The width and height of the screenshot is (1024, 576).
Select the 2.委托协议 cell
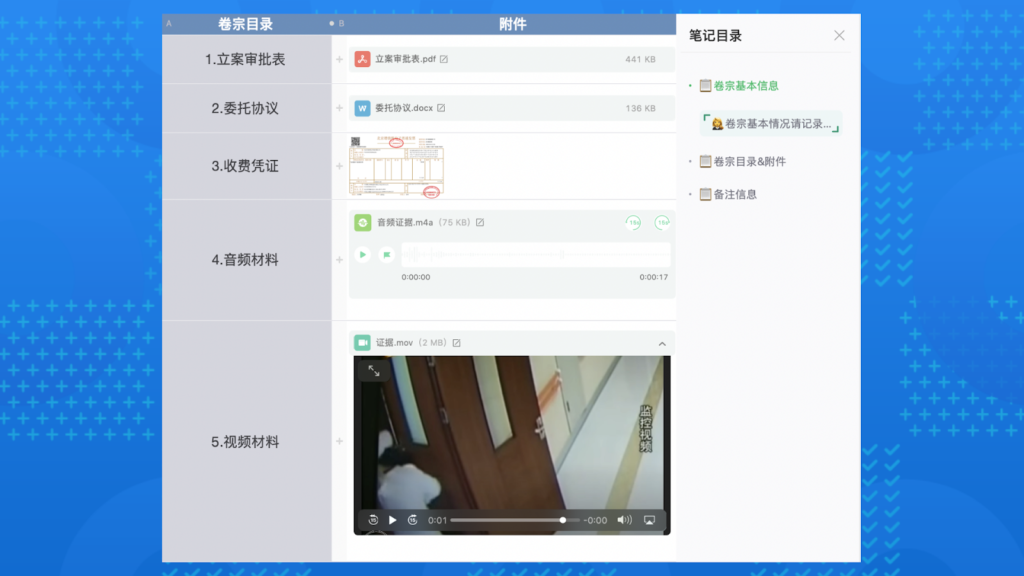coord(246,108)
